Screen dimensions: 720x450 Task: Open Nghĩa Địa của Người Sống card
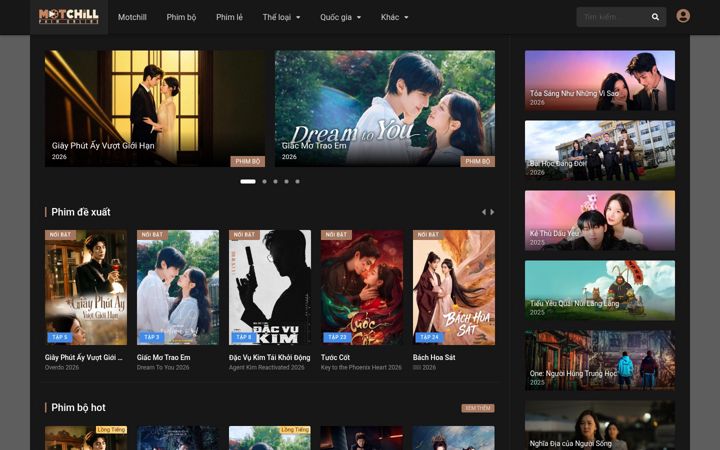click(x=600, y=425)
